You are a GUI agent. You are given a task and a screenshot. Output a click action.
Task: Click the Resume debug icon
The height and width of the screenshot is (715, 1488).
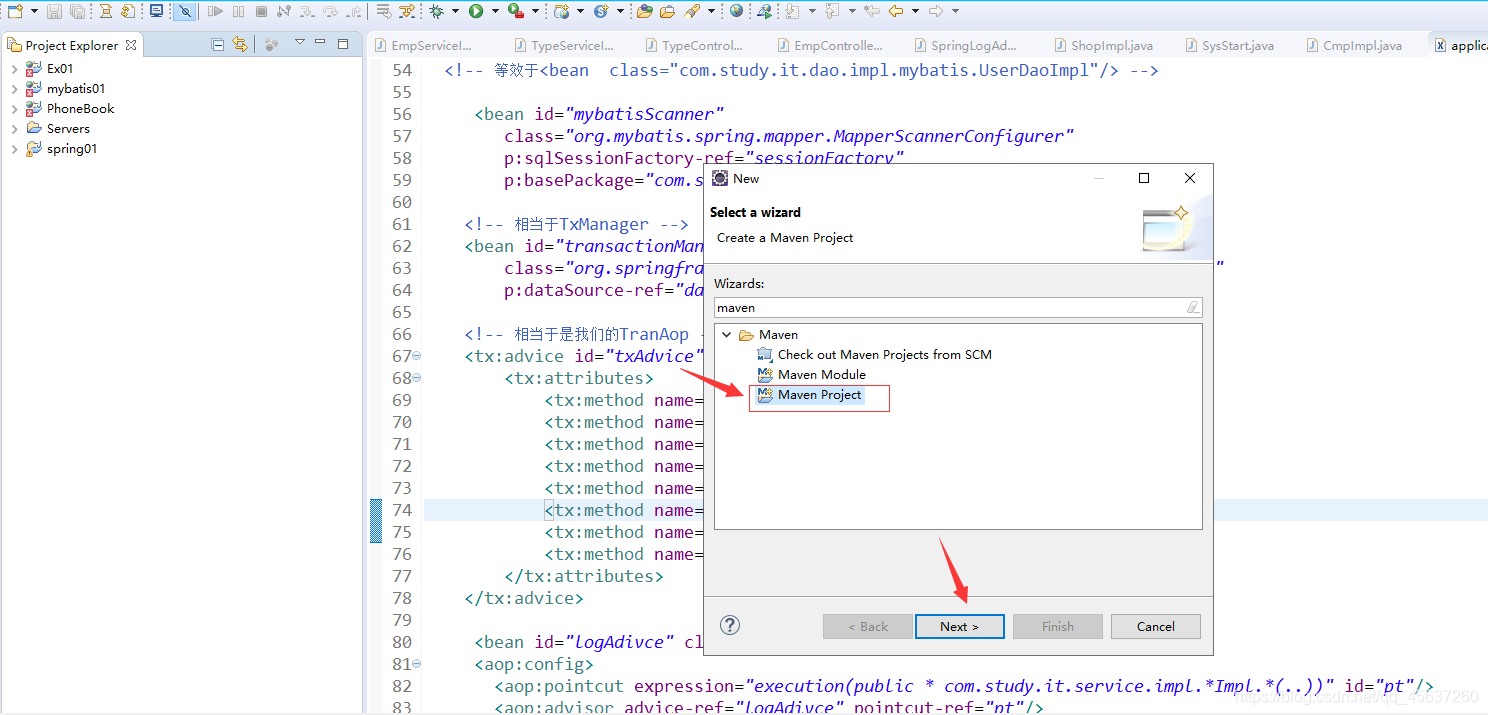(215, 11)
